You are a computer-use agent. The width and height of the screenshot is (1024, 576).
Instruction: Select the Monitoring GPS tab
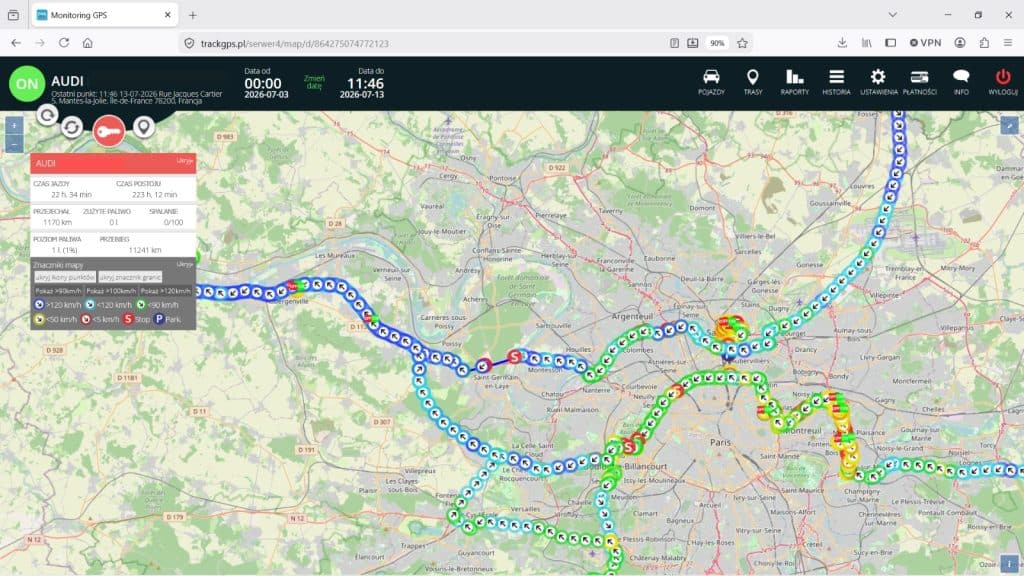pyautogui.click(x=104, y=15)
